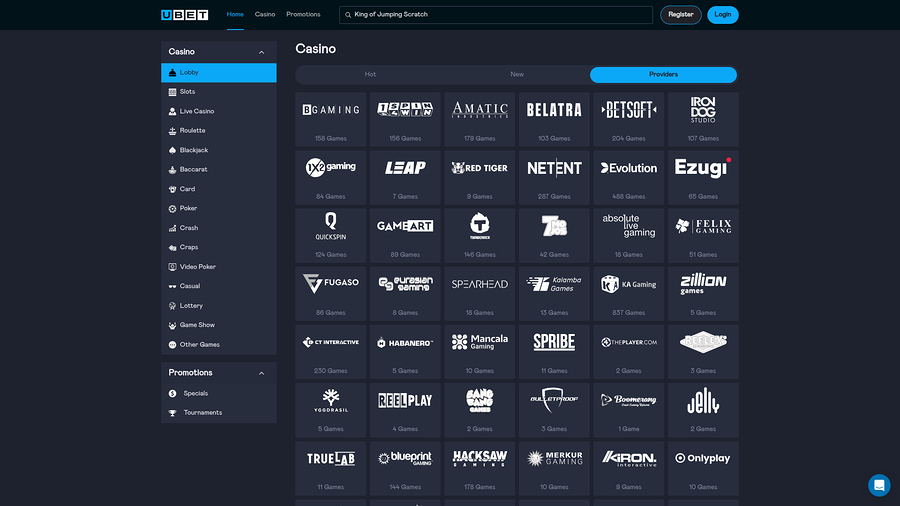Viewport: 900px width, 506px height.
Task: Click the Login button
Action: pos(723,15)
